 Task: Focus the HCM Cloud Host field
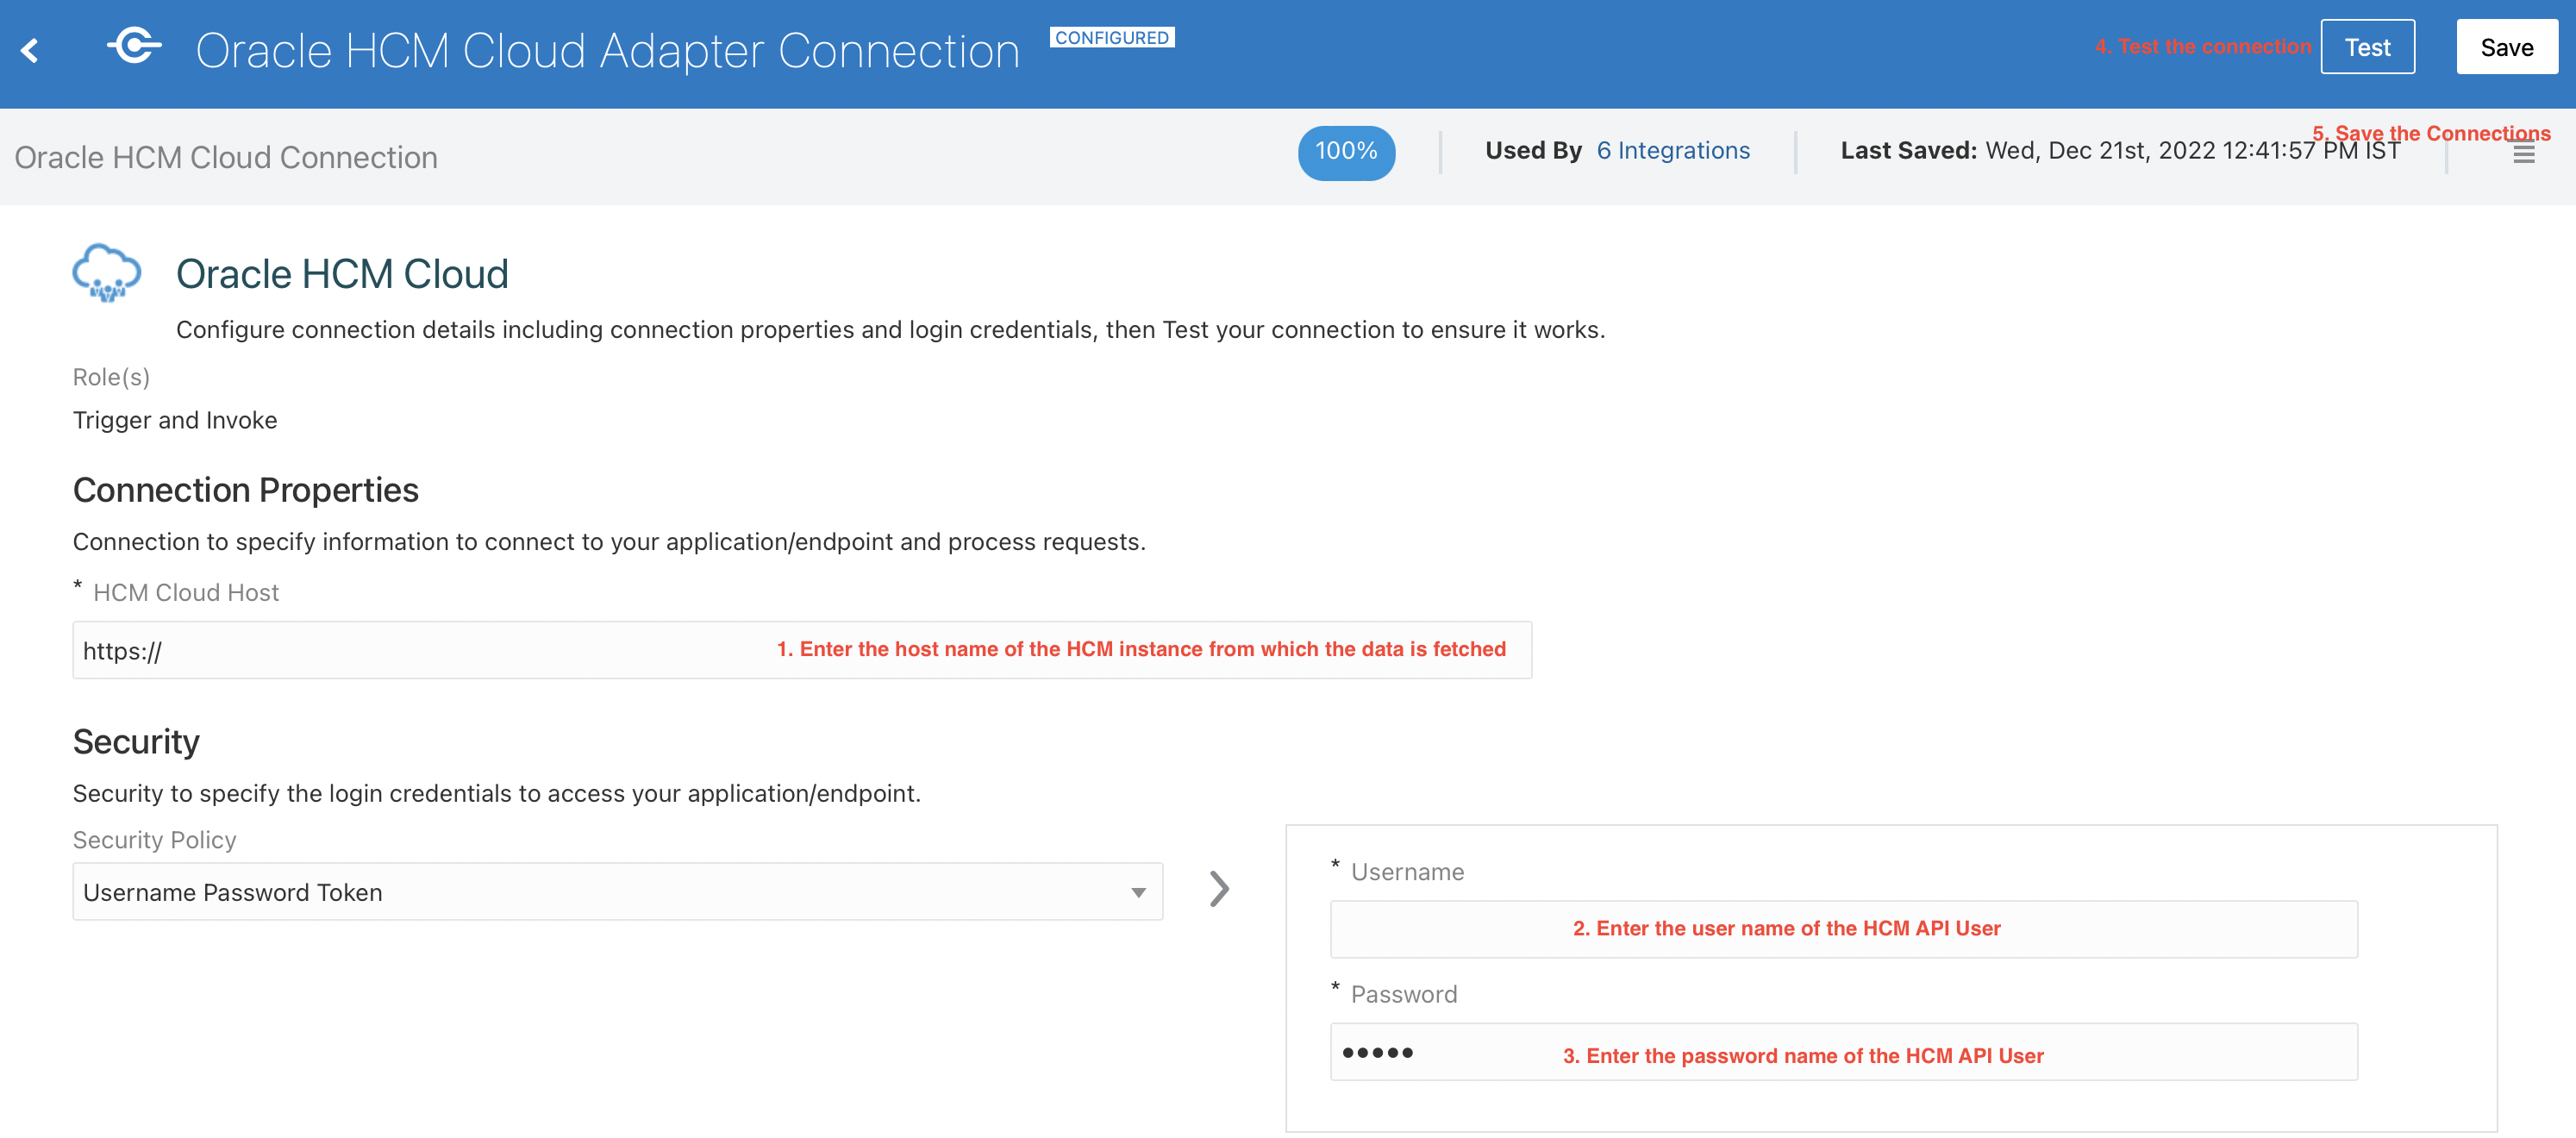420,651
